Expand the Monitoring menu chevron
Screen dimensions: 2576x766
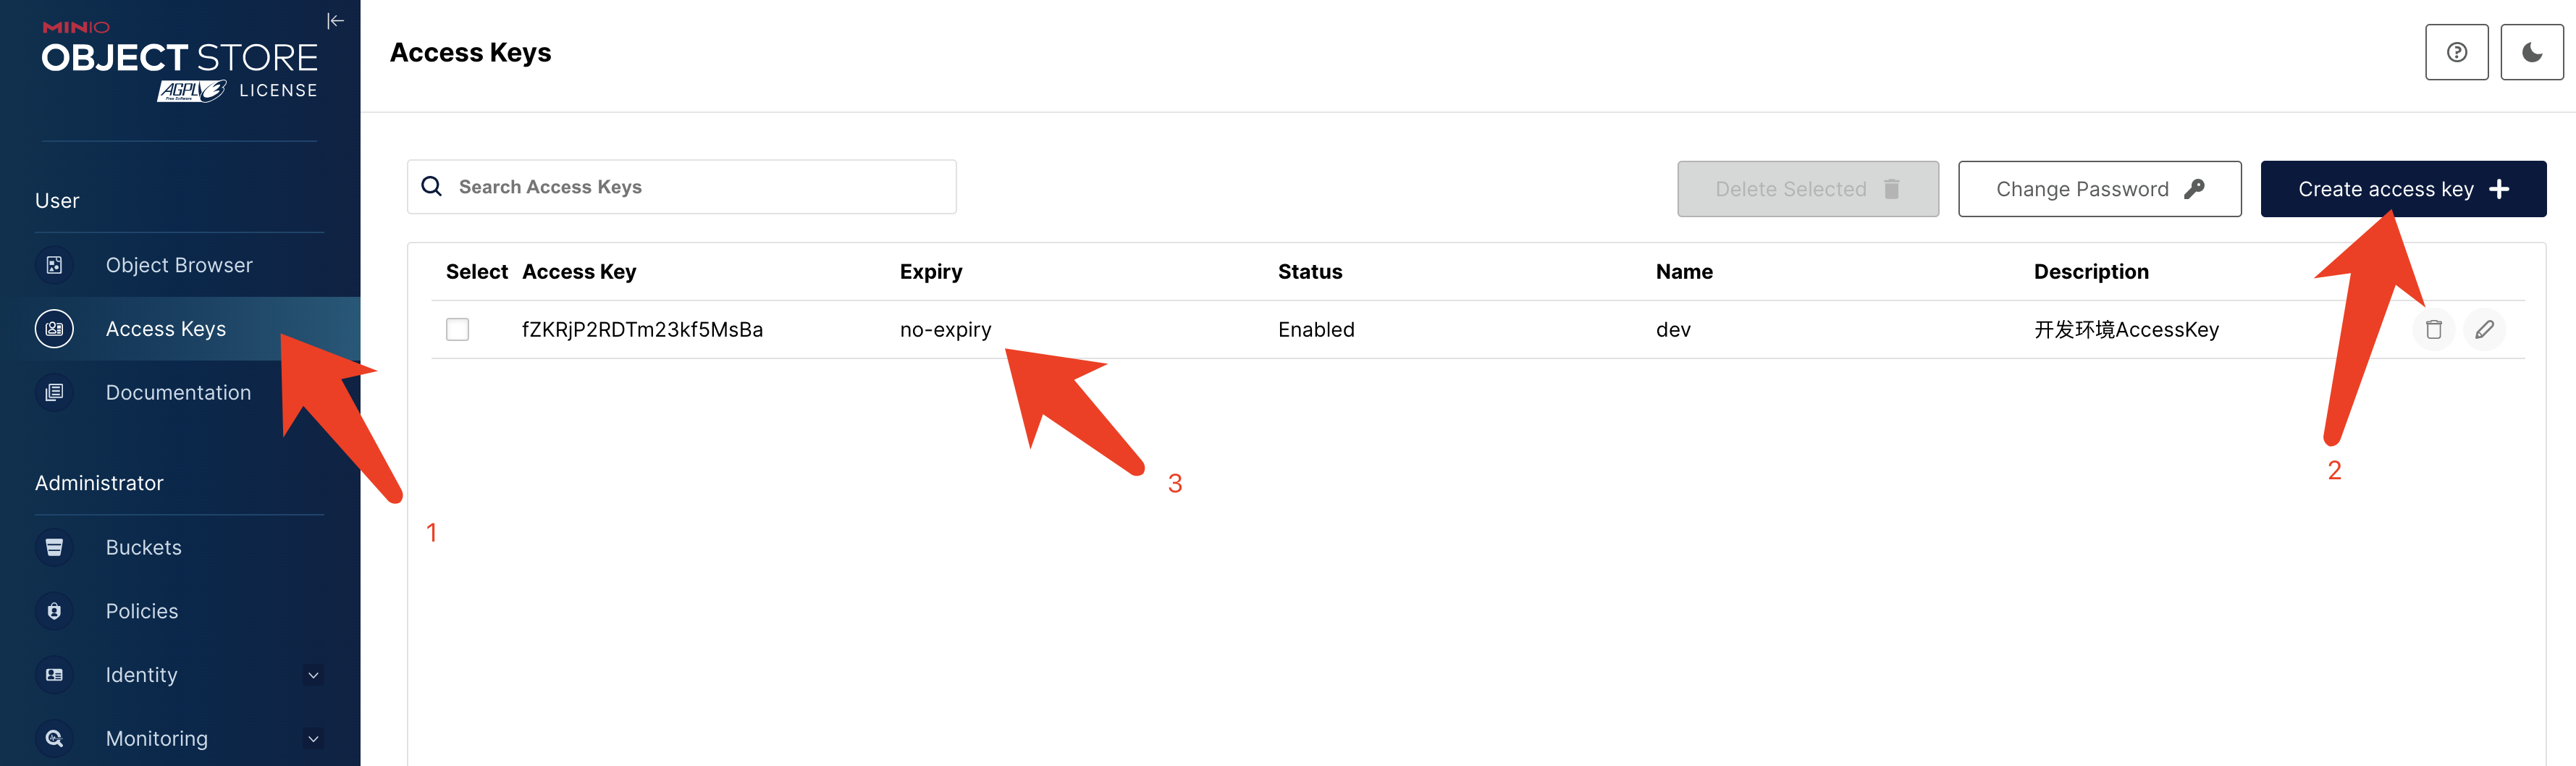tap(313, 738)
